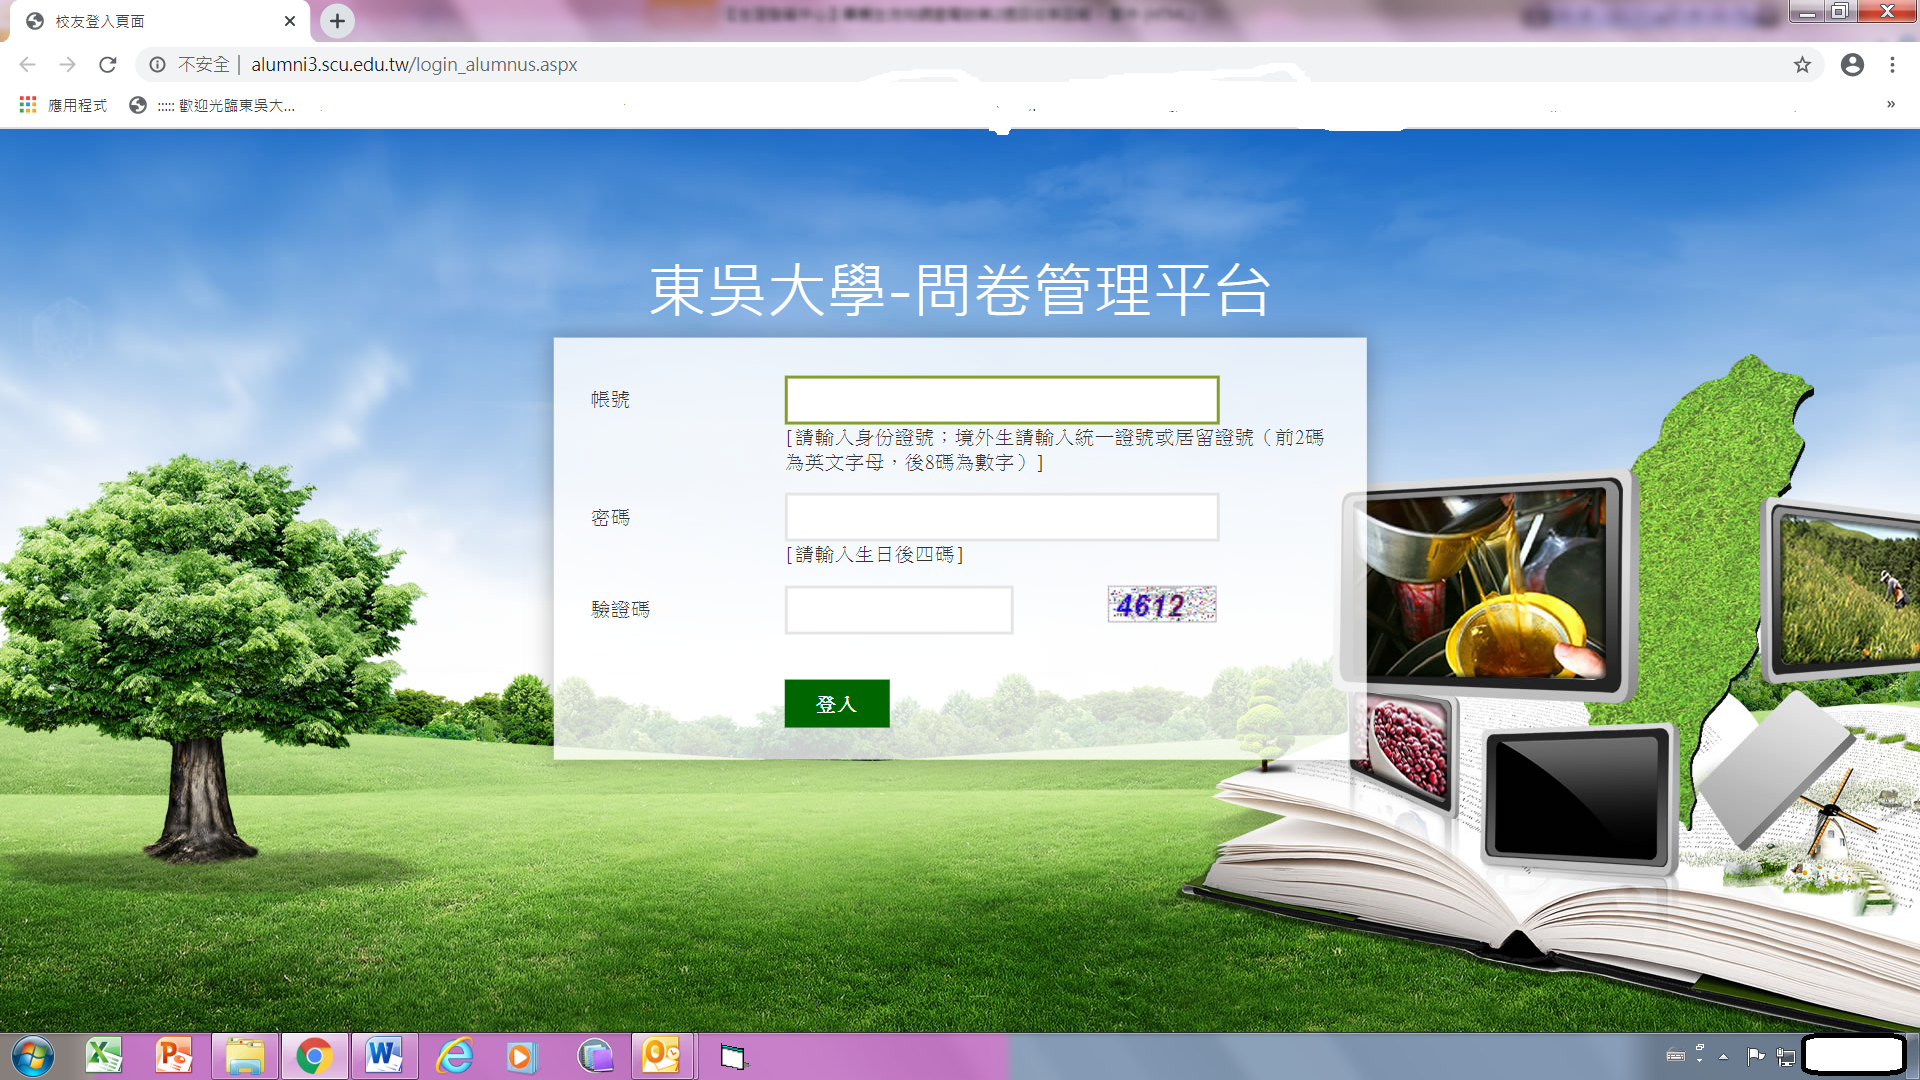Open Word from the taskbar
This screenshot has height=1080, width=1920.
(x=385, y=1056)
